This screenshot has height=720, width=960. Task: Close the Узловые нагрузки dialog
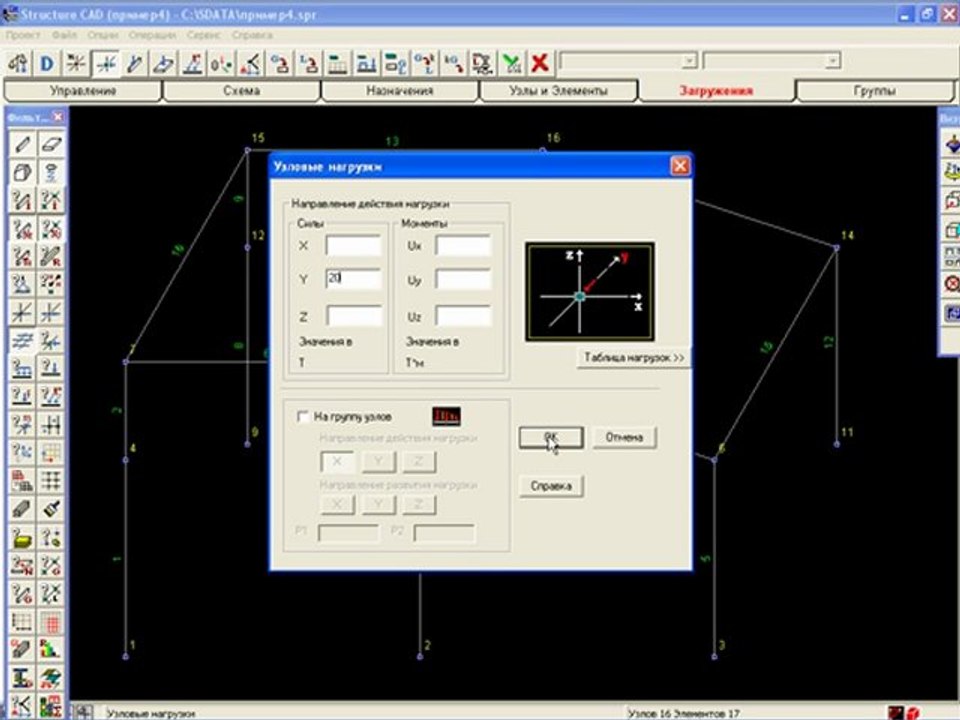tap(680, 166)
